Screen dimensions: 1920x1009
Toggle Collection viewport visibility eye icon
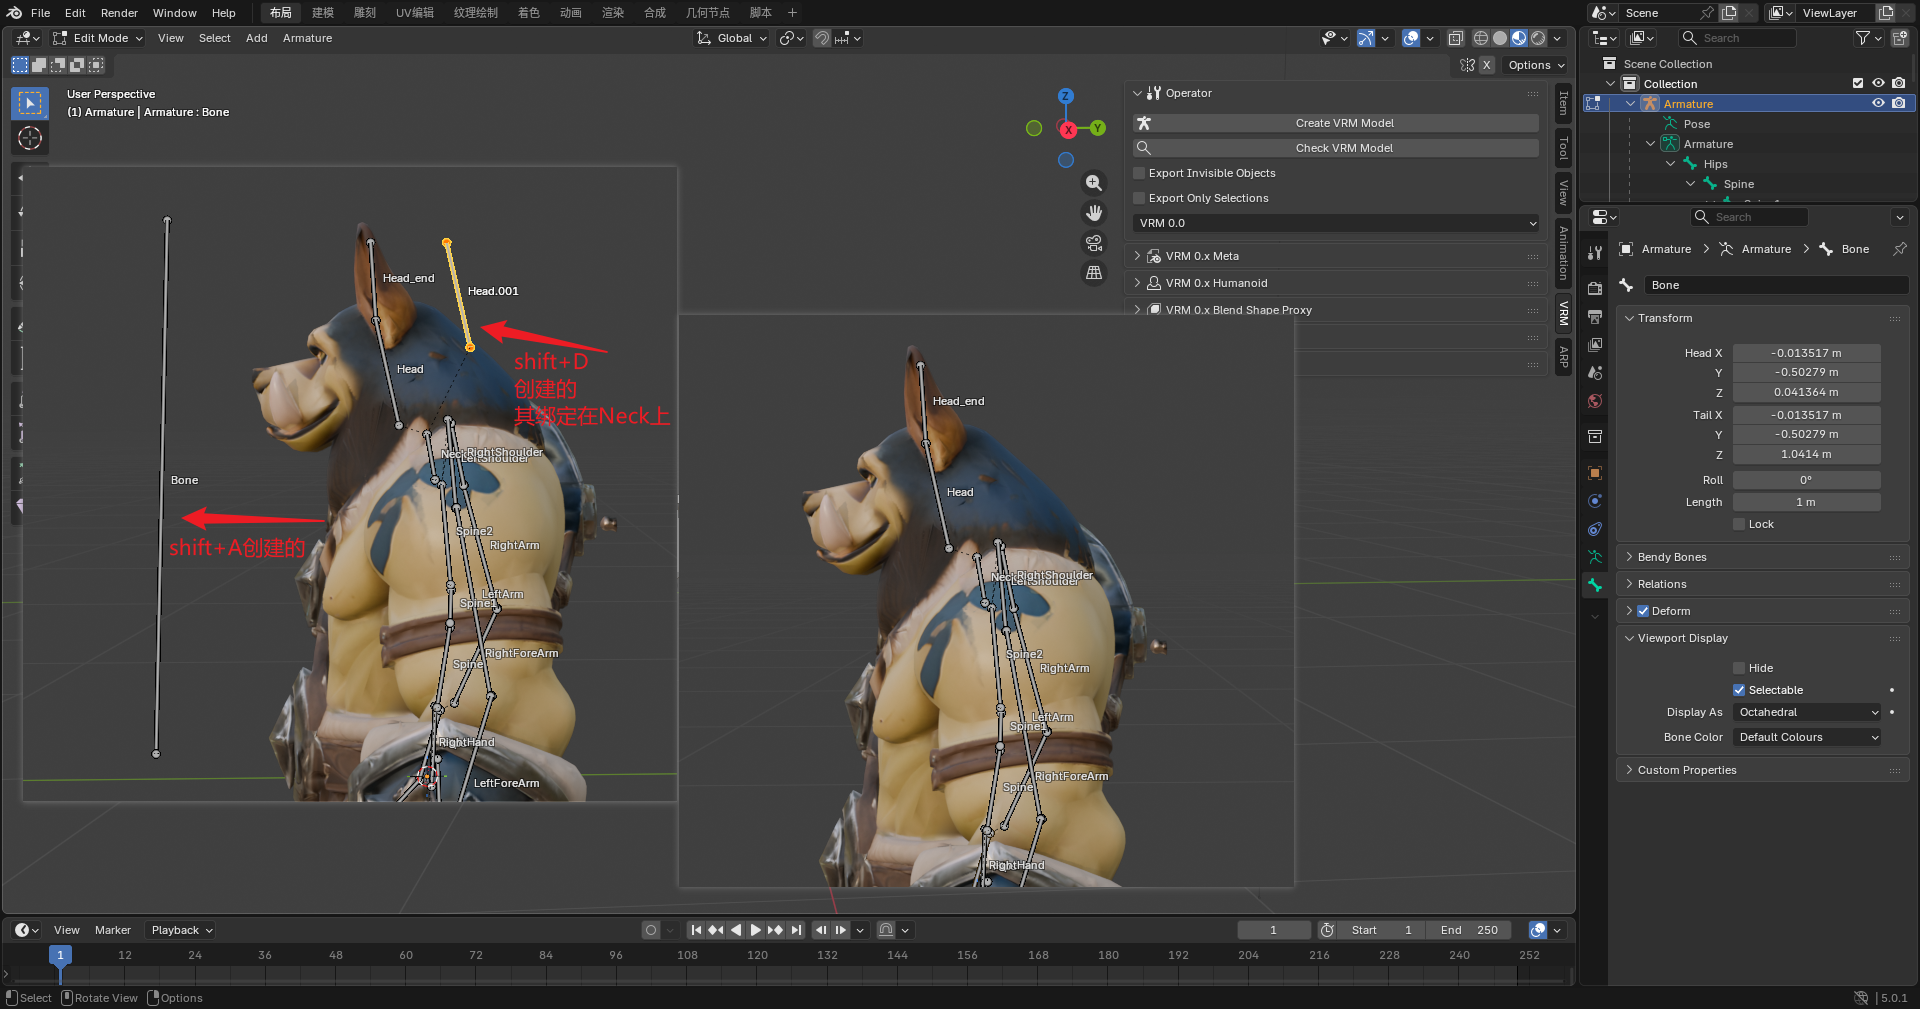pyautogui.click(x=1878, y=84)
